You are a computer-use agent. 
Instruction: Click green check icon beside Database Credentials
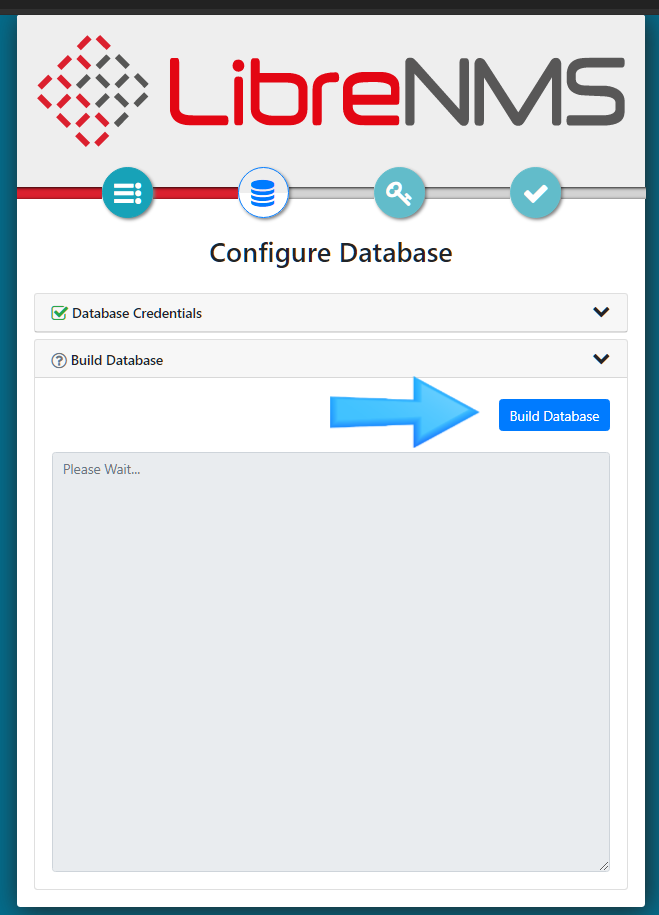point(59,313)
